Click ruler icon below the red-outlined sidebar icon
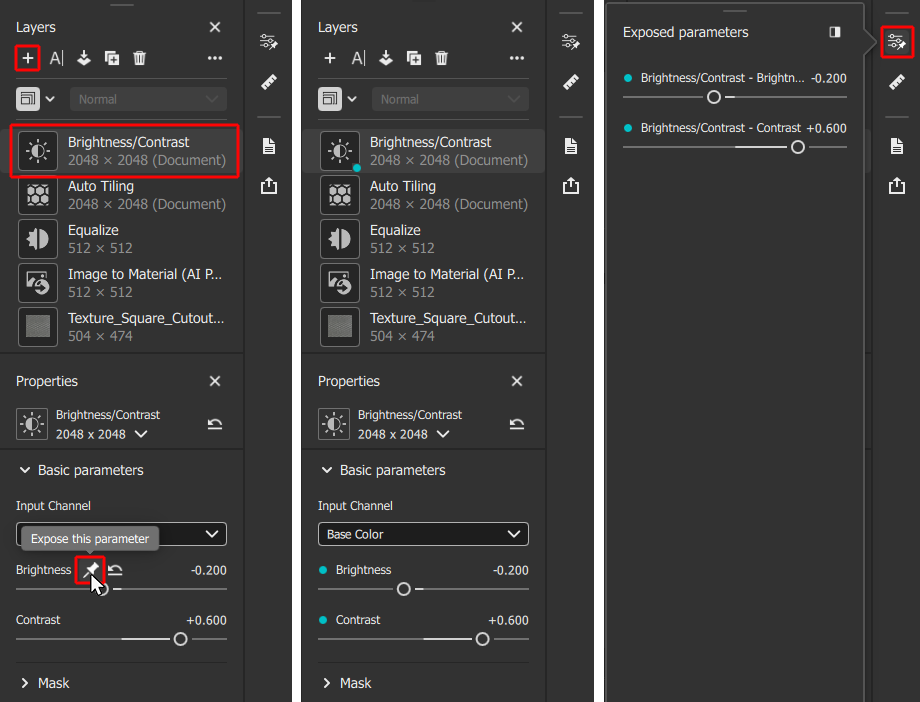 tap(897, 82)
